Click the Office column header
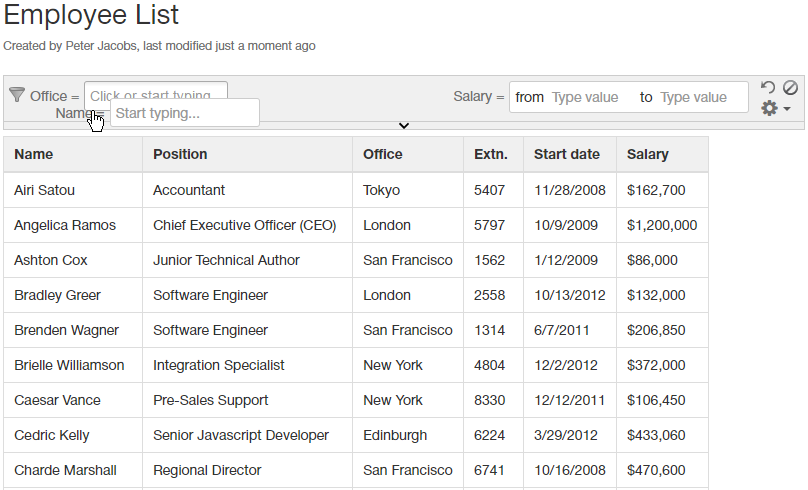Image resolution: width=808 pixels, height=490 pixels. pyautogui.click(x=383, y=154)
